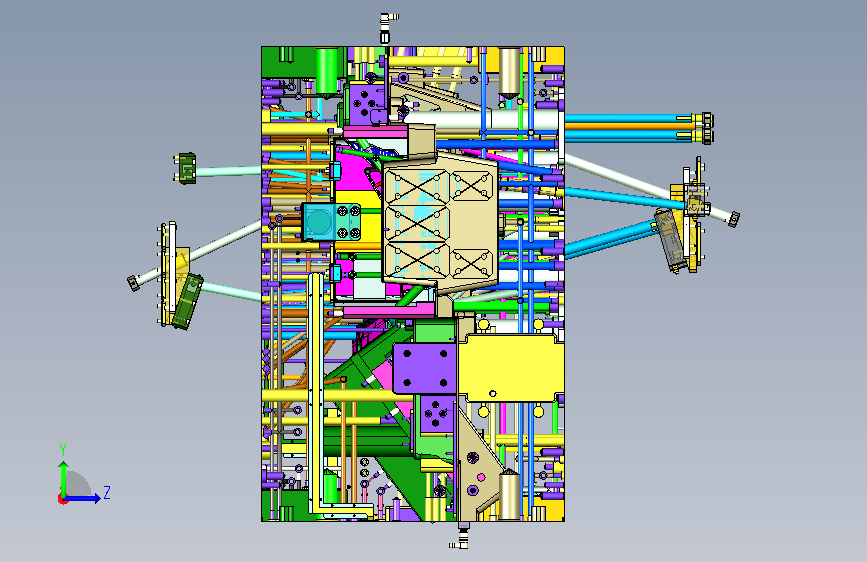
Task: Click the blue Z axis arrow of the triad
Action: (x=83, y=498)
